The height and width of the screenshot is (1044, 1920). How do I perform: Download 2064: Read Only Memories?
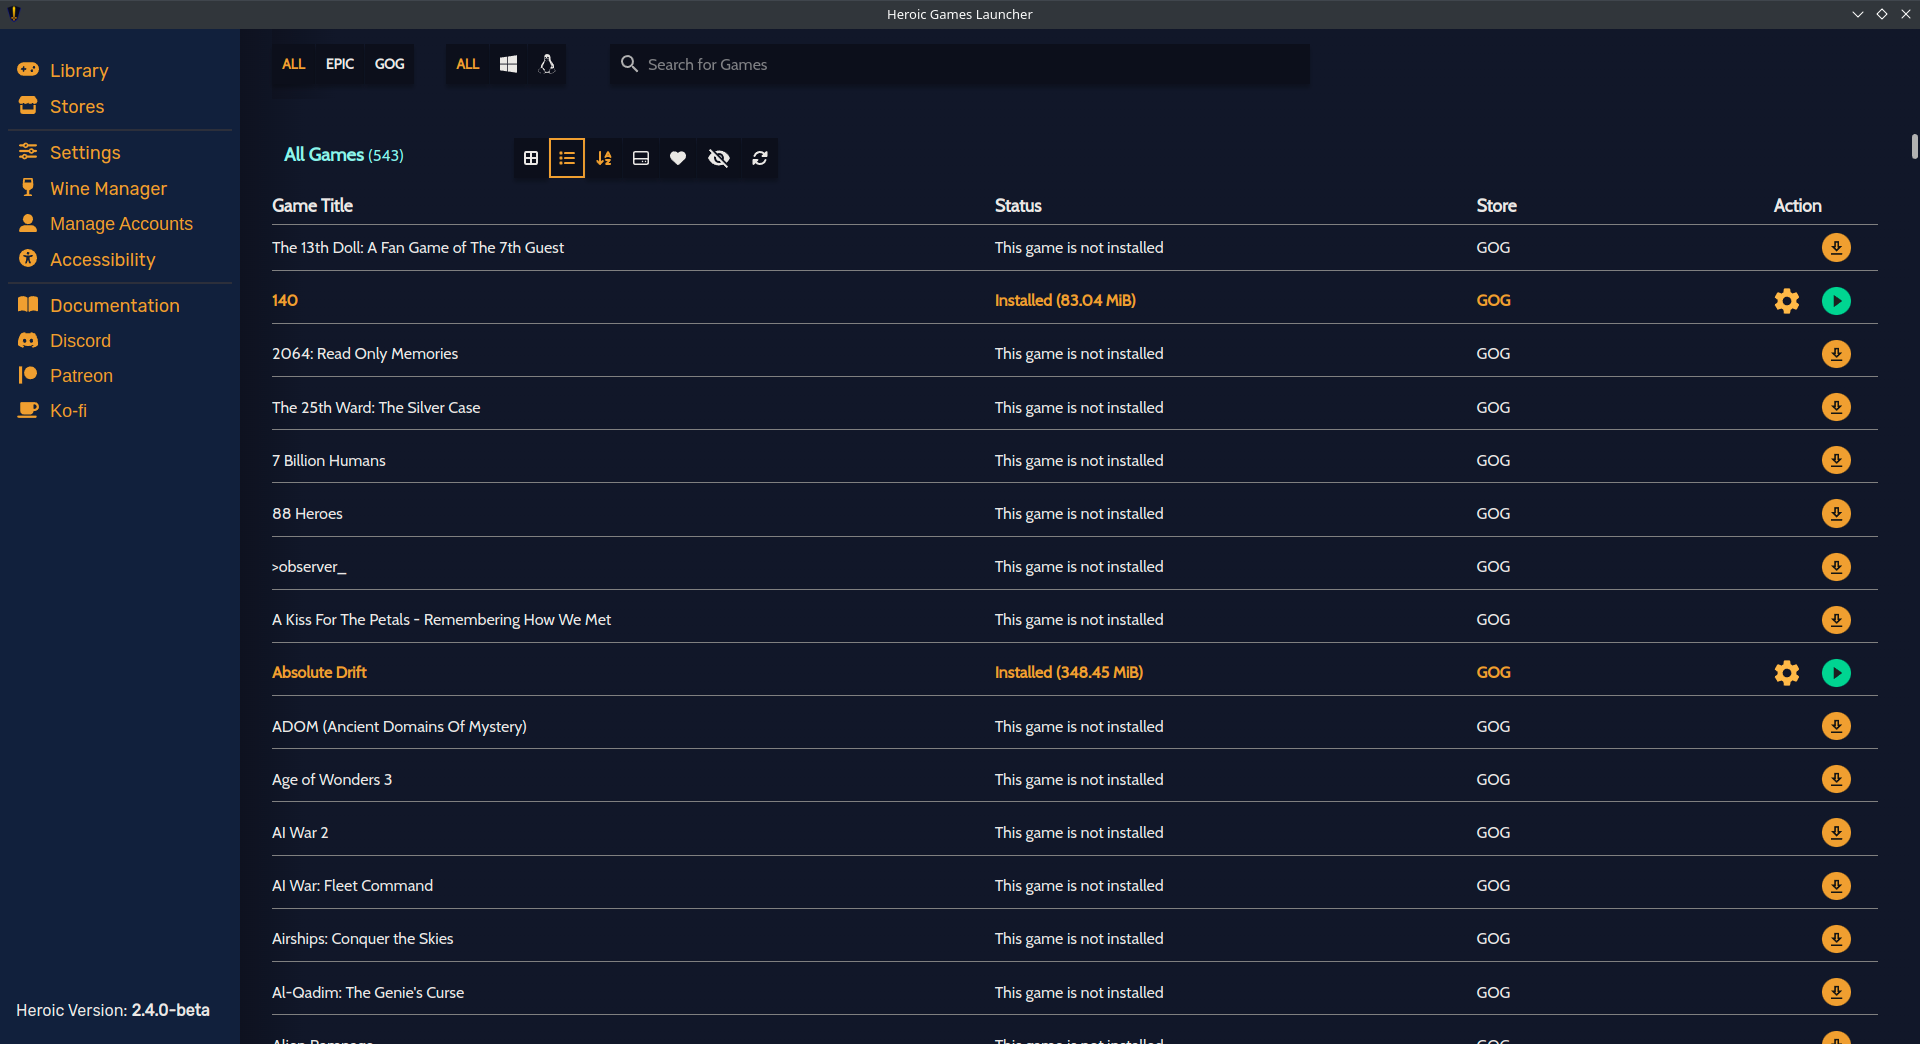[x=1836, y=354]
